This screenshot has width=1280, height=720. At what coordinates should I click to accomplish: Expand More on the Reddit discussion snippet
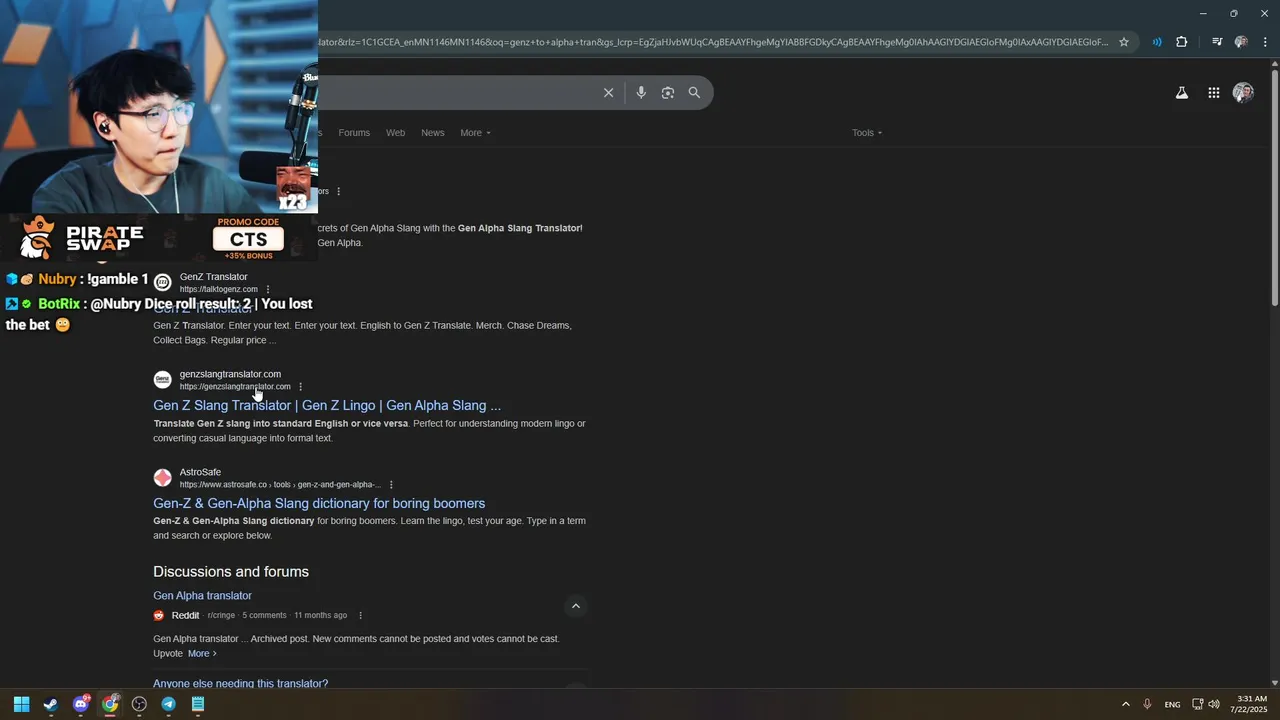coord(202,653)
